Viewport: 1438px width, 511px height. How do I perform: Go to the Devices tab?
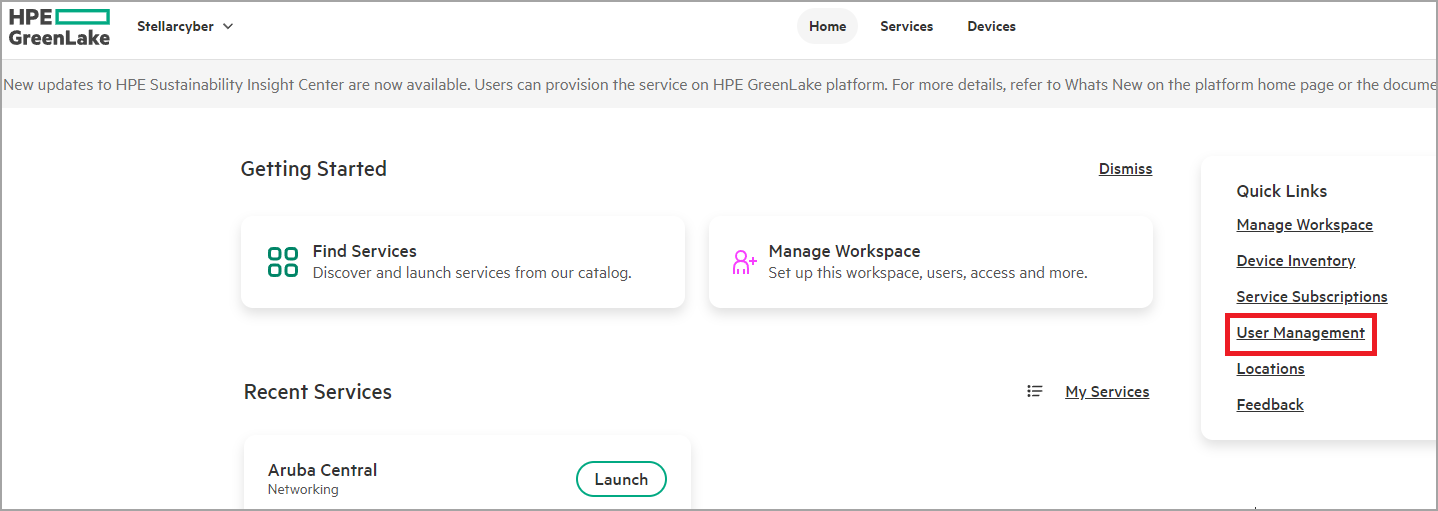[x=991, y=27]
